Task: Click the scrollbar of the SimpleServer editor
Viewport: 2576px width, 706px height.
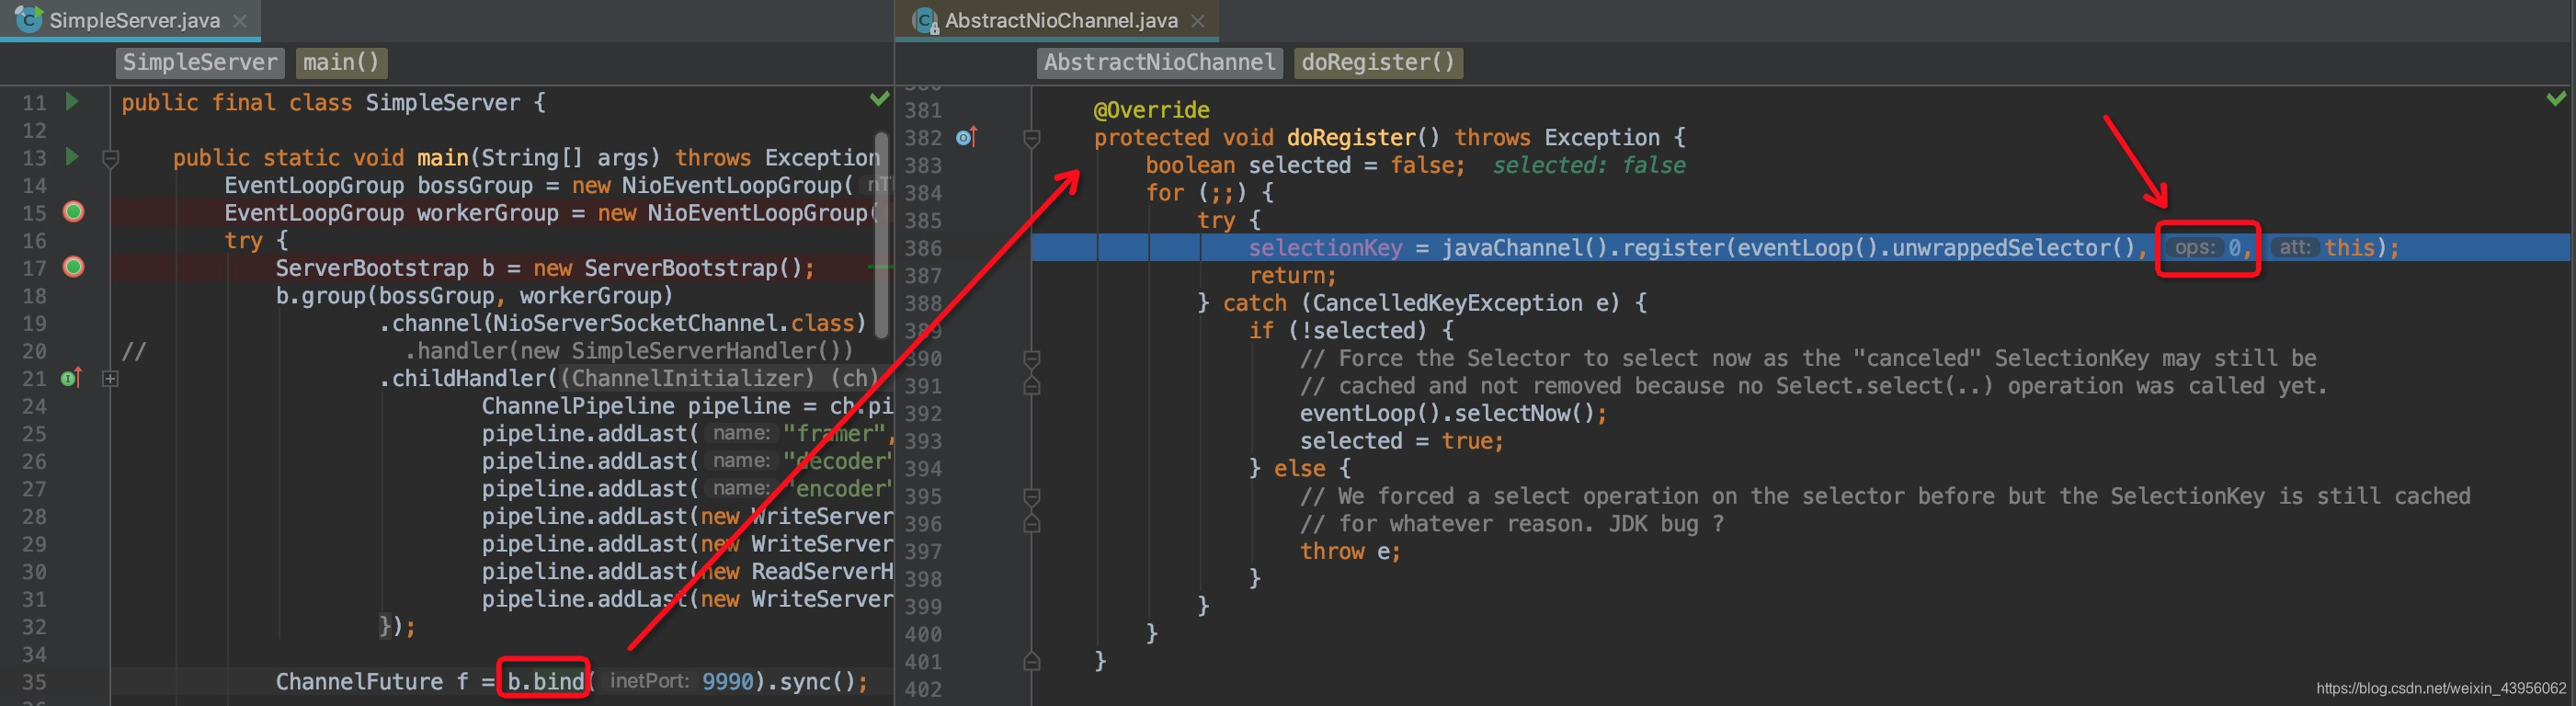Action: point(881,235)
